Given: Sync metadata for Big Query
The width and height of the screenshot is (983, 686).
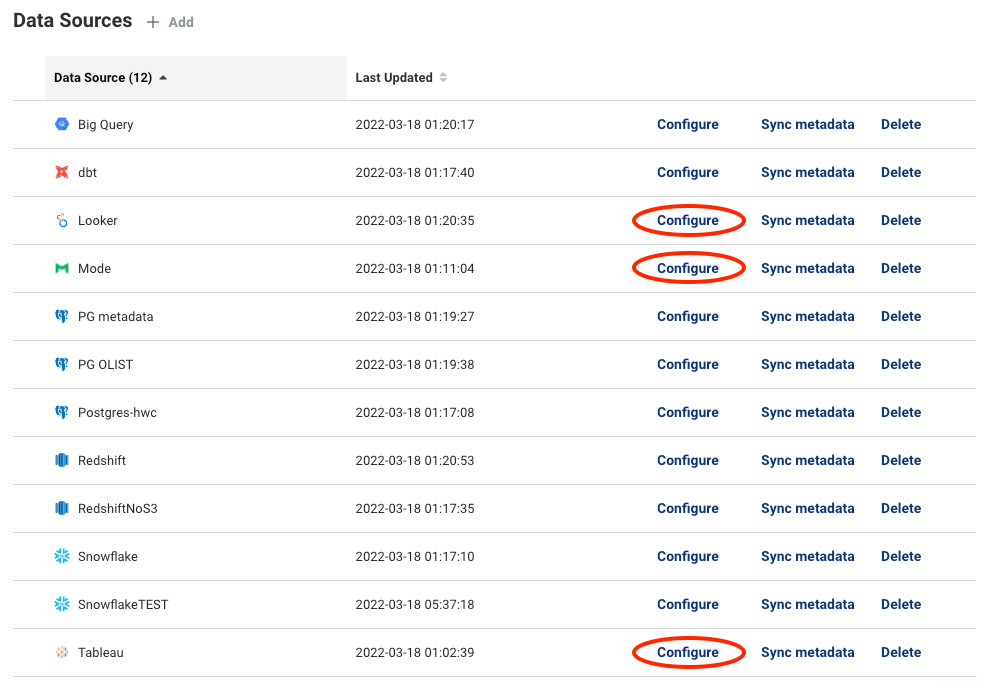Looking at the screenshot, I should 807,125.
